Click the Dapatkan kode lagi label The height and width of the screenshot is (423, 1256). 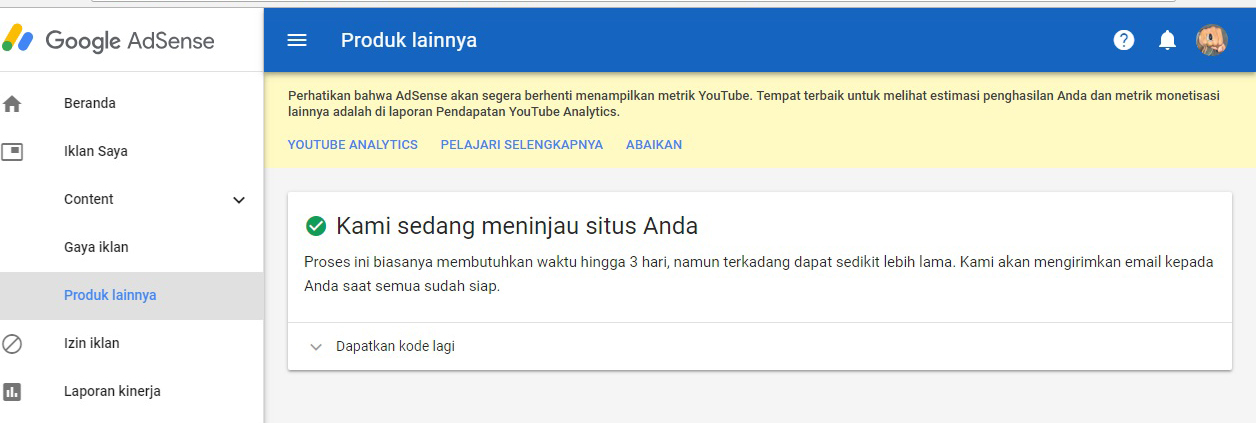pos(396,346)
